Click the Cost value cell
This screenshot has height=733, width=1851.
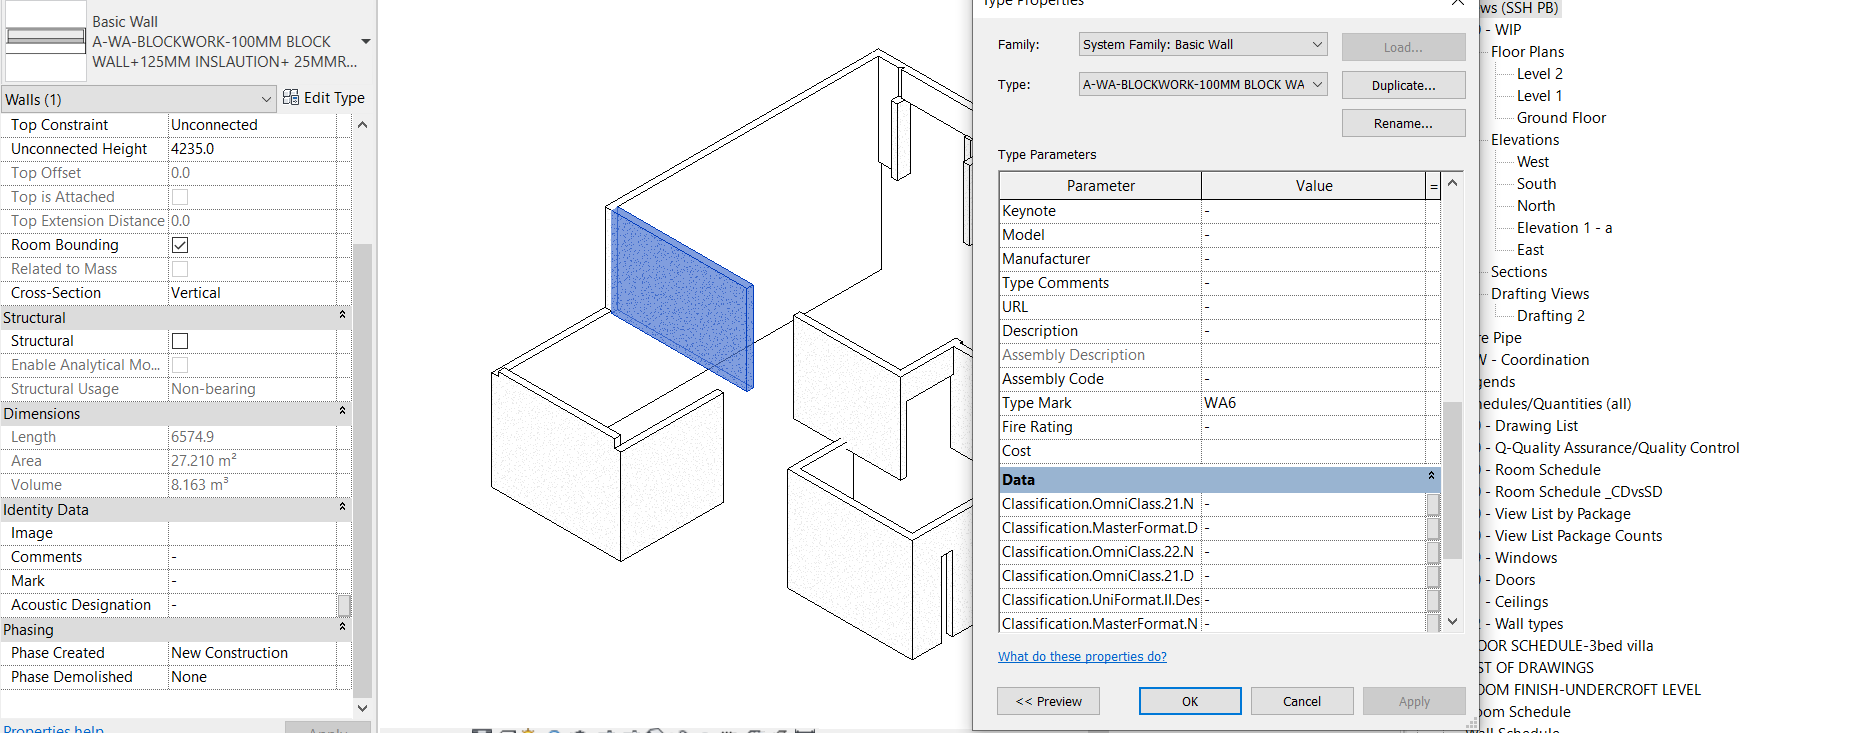(1313, 451)
